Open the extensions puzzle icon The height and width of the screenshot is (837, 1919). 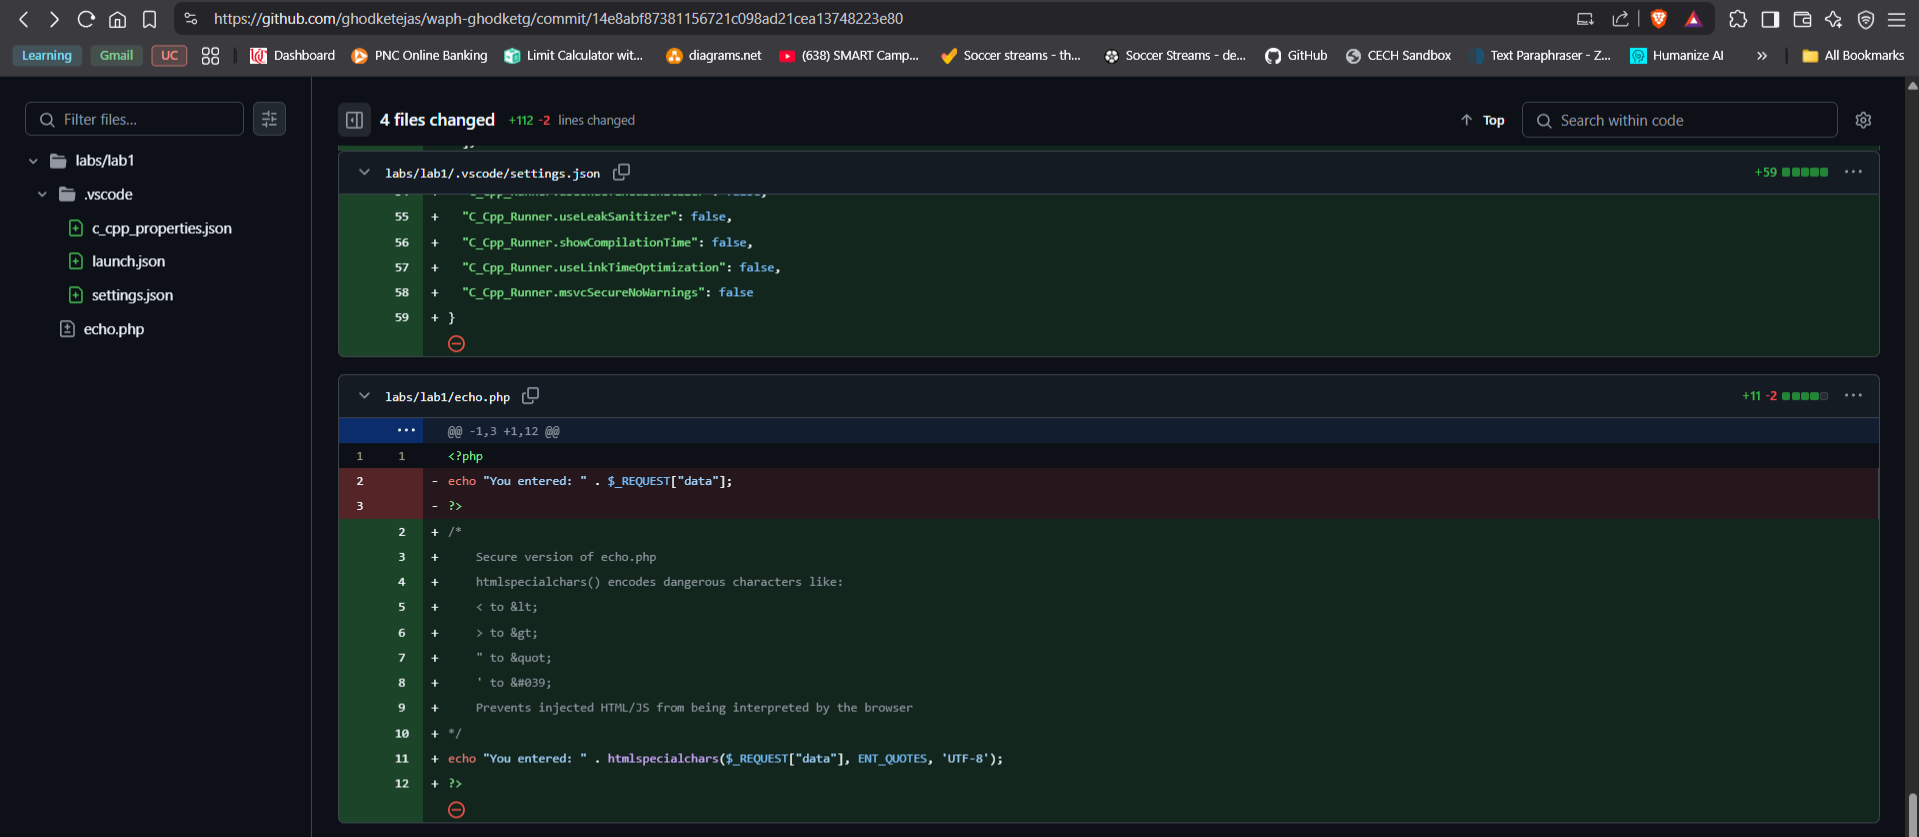click(x=1738, y=19)
